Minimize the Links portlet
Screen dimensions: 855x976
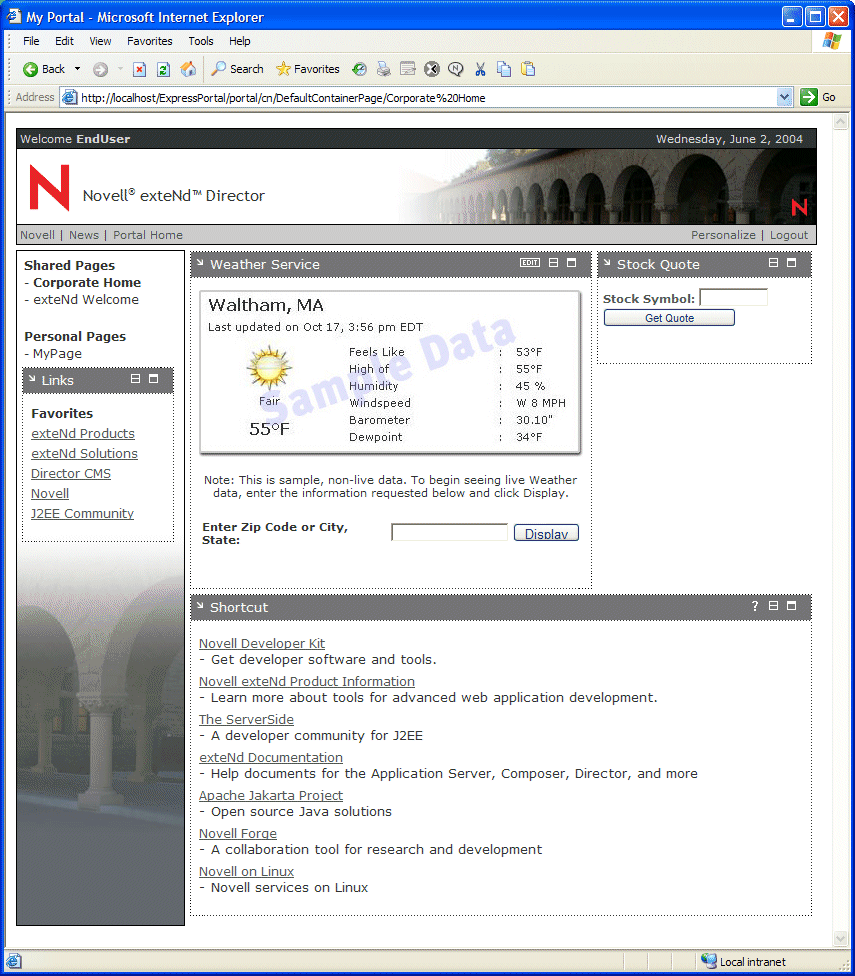coord(135,378)
